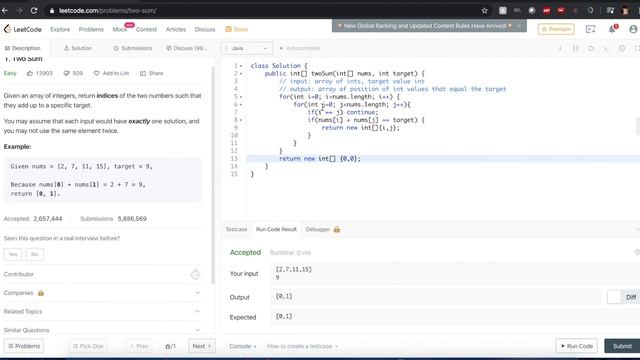The image size is (640, 360).
Task: Collapse the fold arrow at line 8
Action: point(241,120)
